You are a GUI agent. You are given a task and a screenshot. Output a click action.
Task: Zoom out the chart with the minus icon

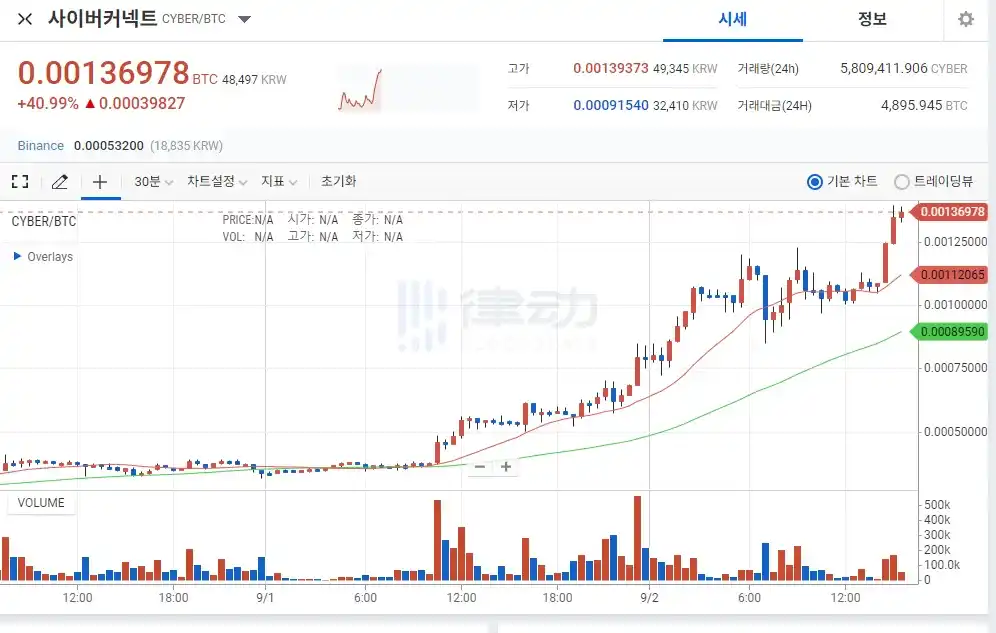(x=480, y=466)
